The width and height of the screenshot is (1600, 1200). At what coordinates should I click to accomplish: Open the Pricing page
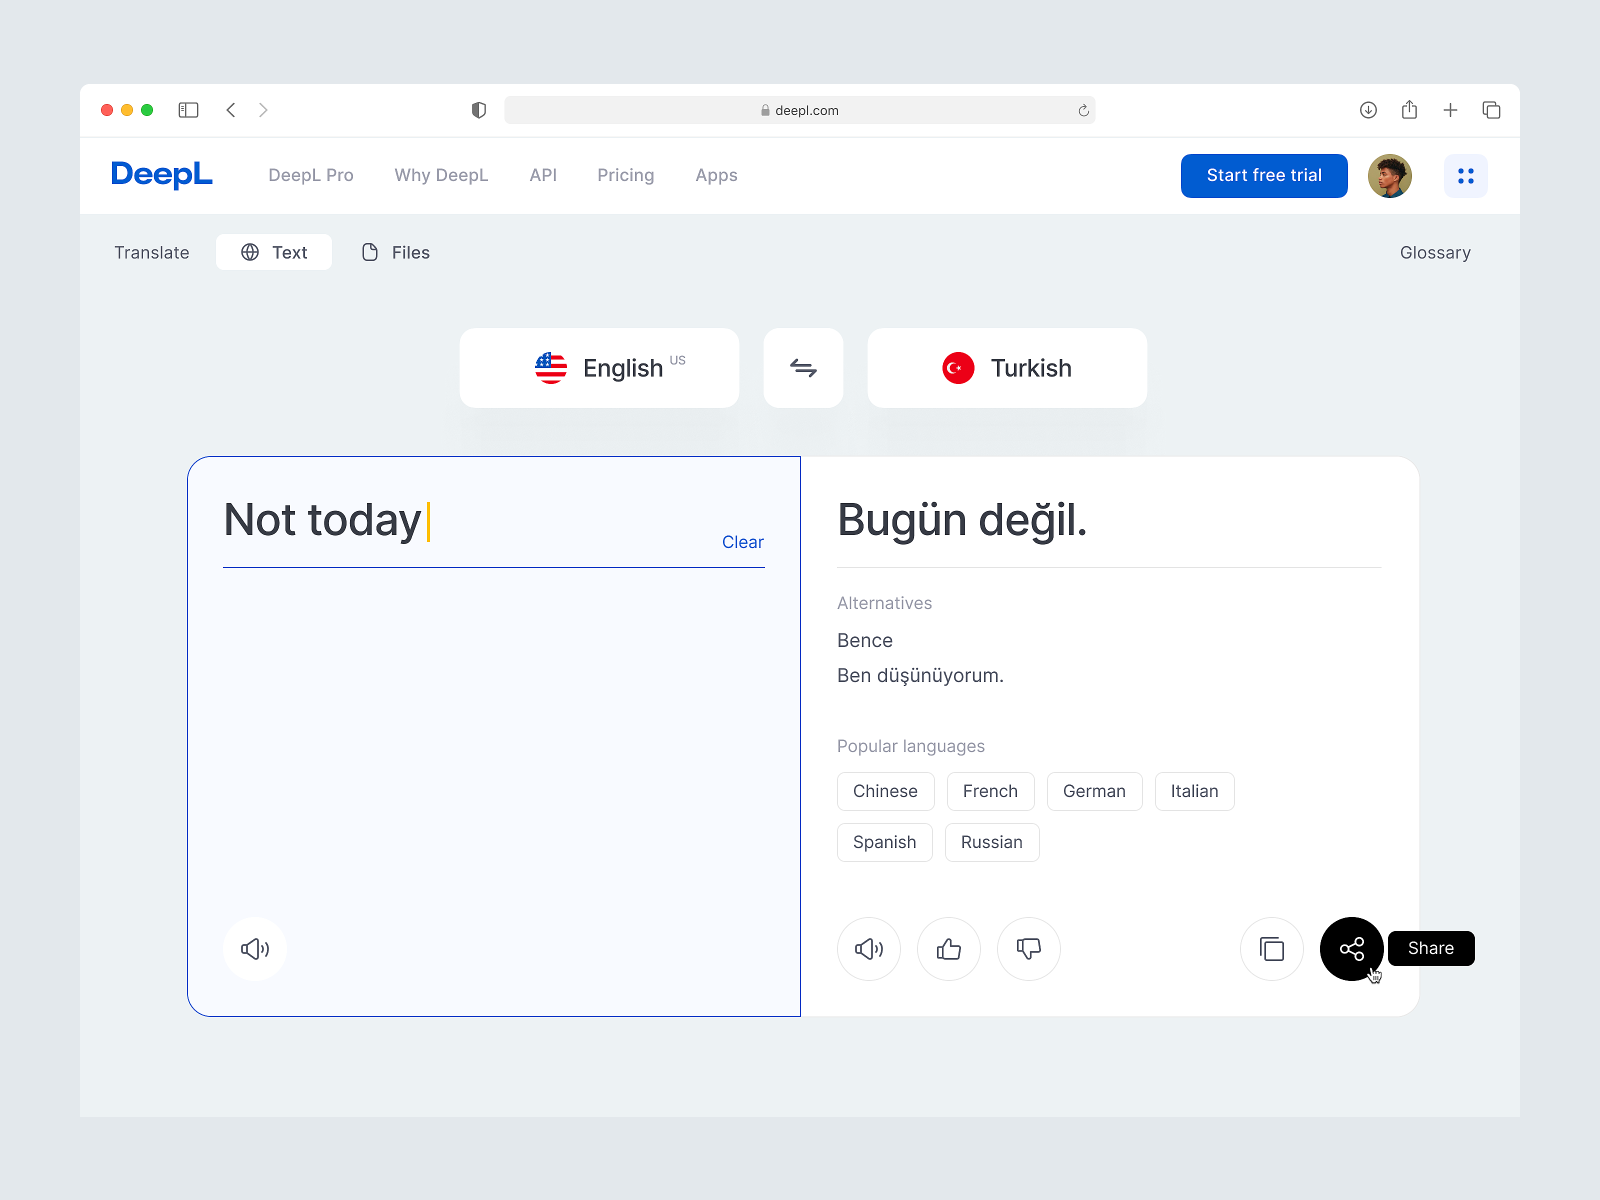coord(625,175)
